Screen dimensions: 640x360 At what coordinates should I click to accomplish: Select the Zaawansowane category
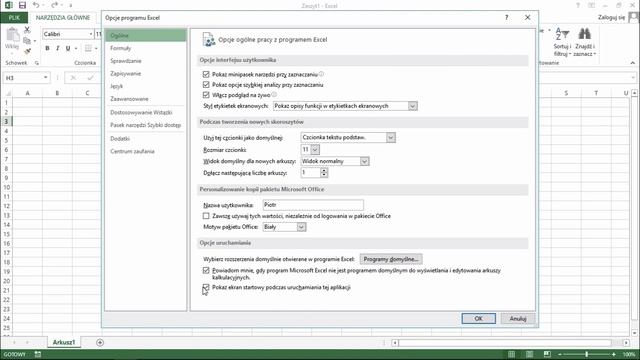tap(145, 99)
